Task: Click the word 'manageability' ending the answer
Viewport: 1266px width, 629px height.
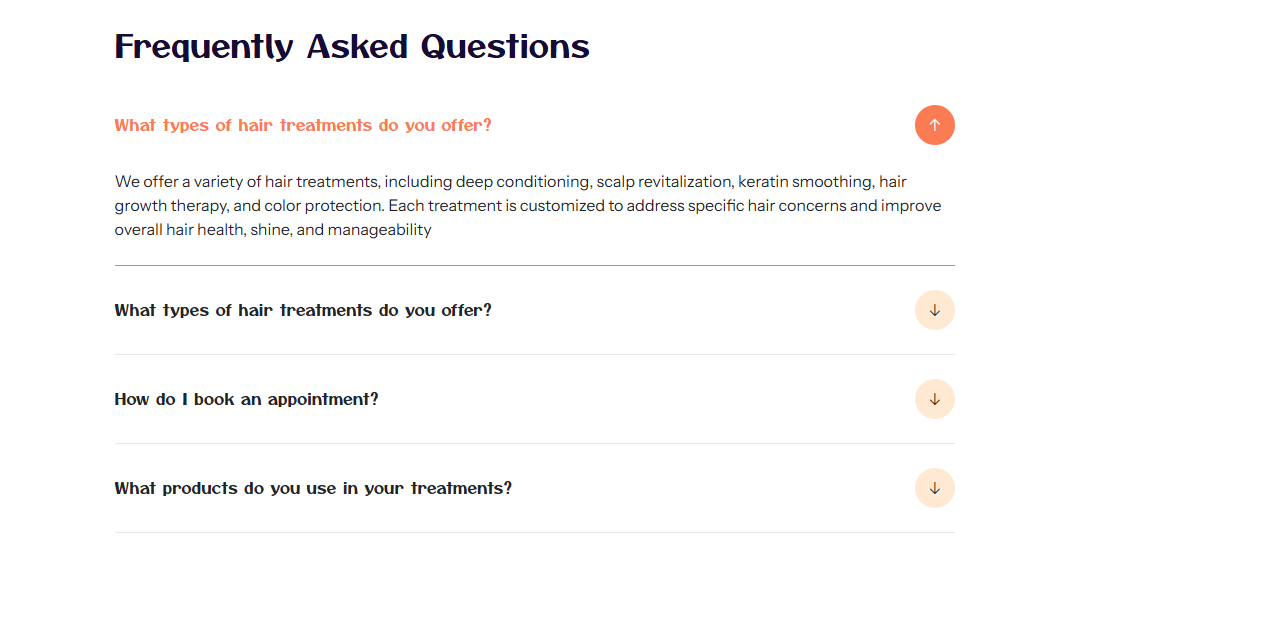Action: [x=379, y=230]
